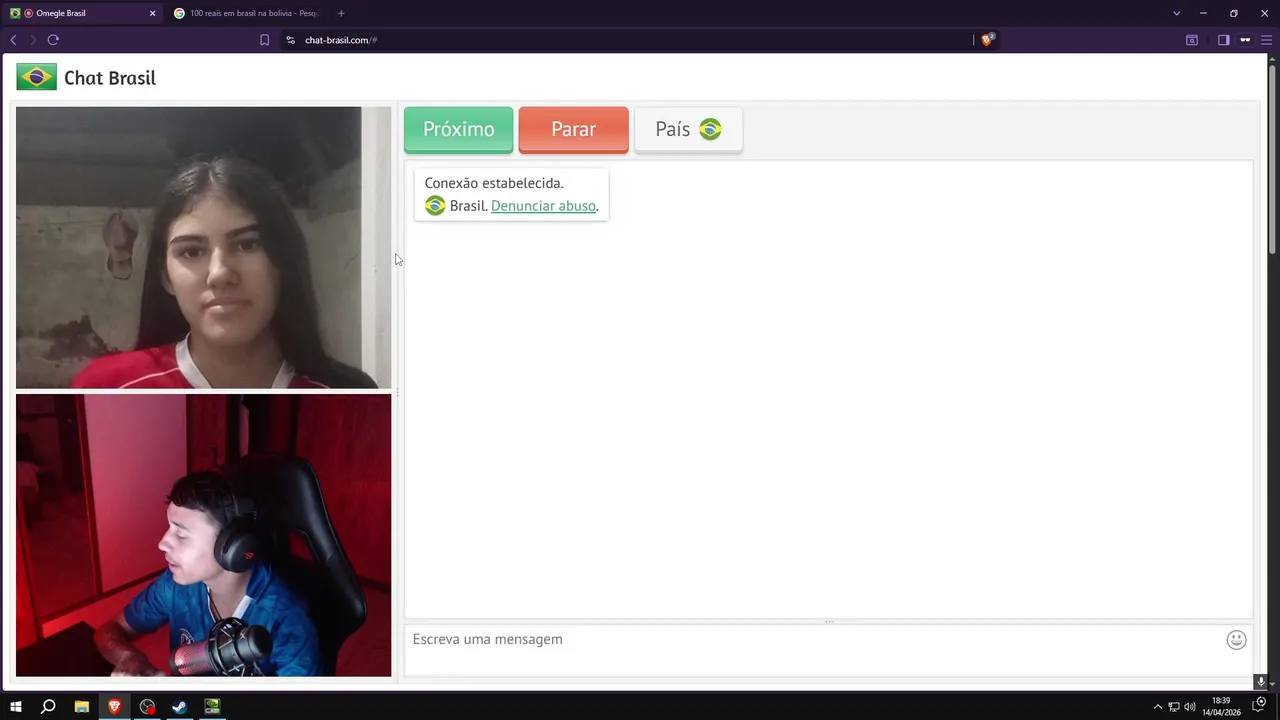This screenshot has height=720, width=1280.
Task: Open the notification center icon
Action: [x=1259, y=706]
